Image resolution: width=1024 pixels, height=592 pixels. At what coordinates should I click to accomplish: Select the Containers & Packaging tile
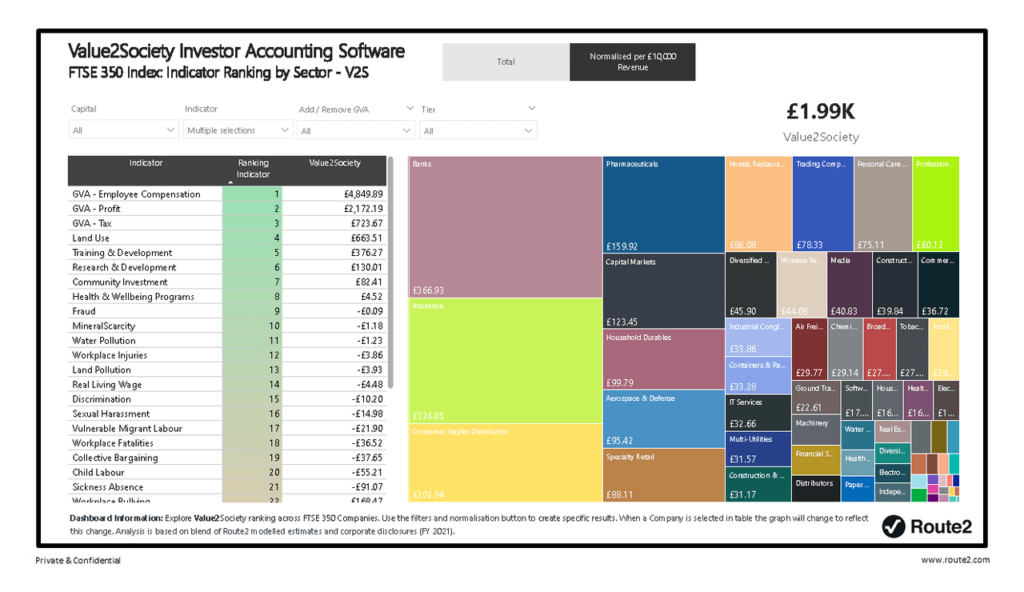(758, 374)
